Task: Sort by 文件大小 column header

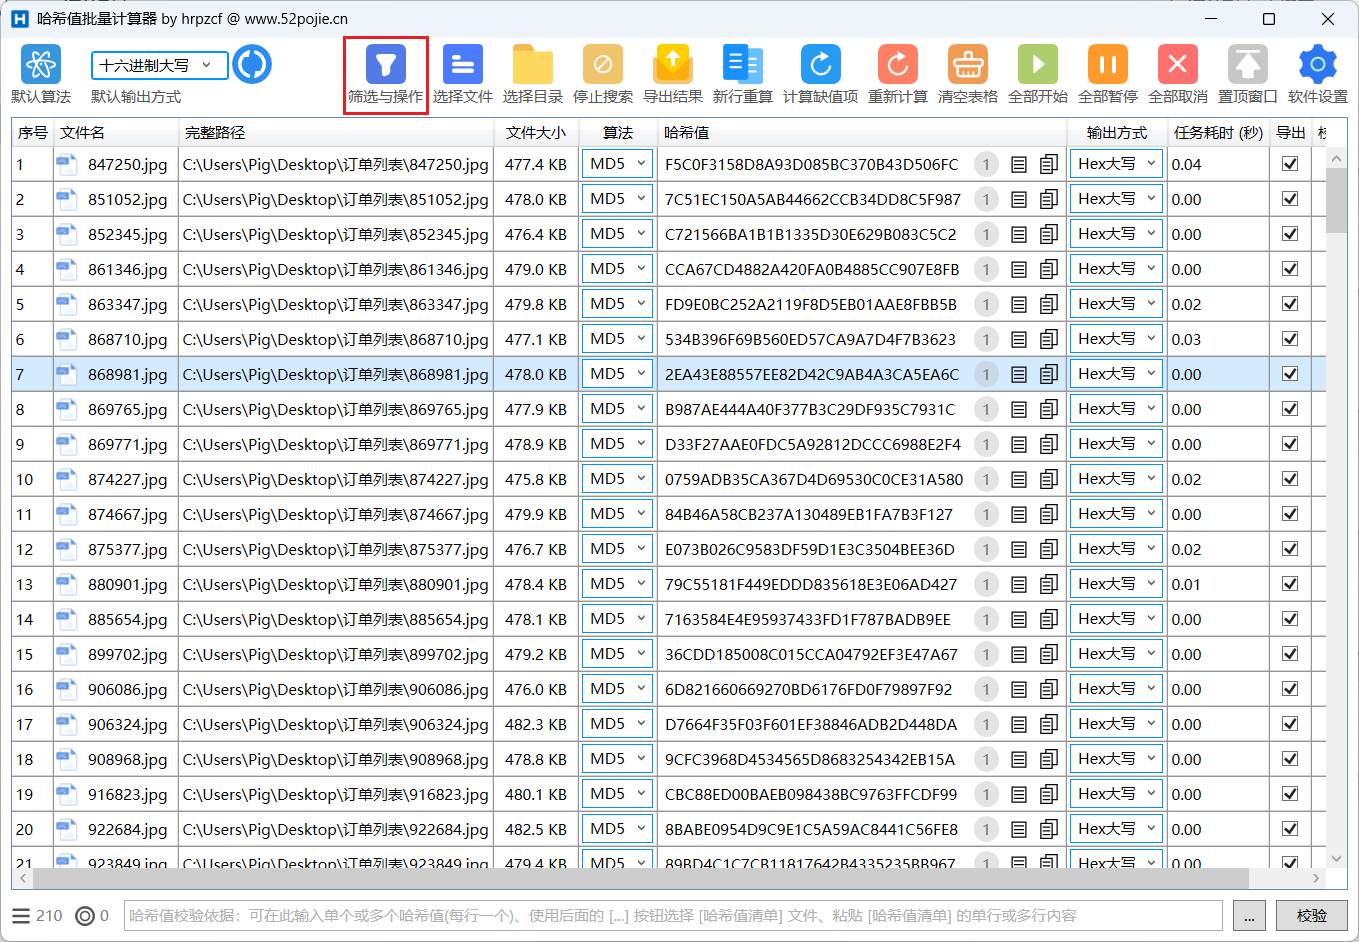Action: (535, 133)
